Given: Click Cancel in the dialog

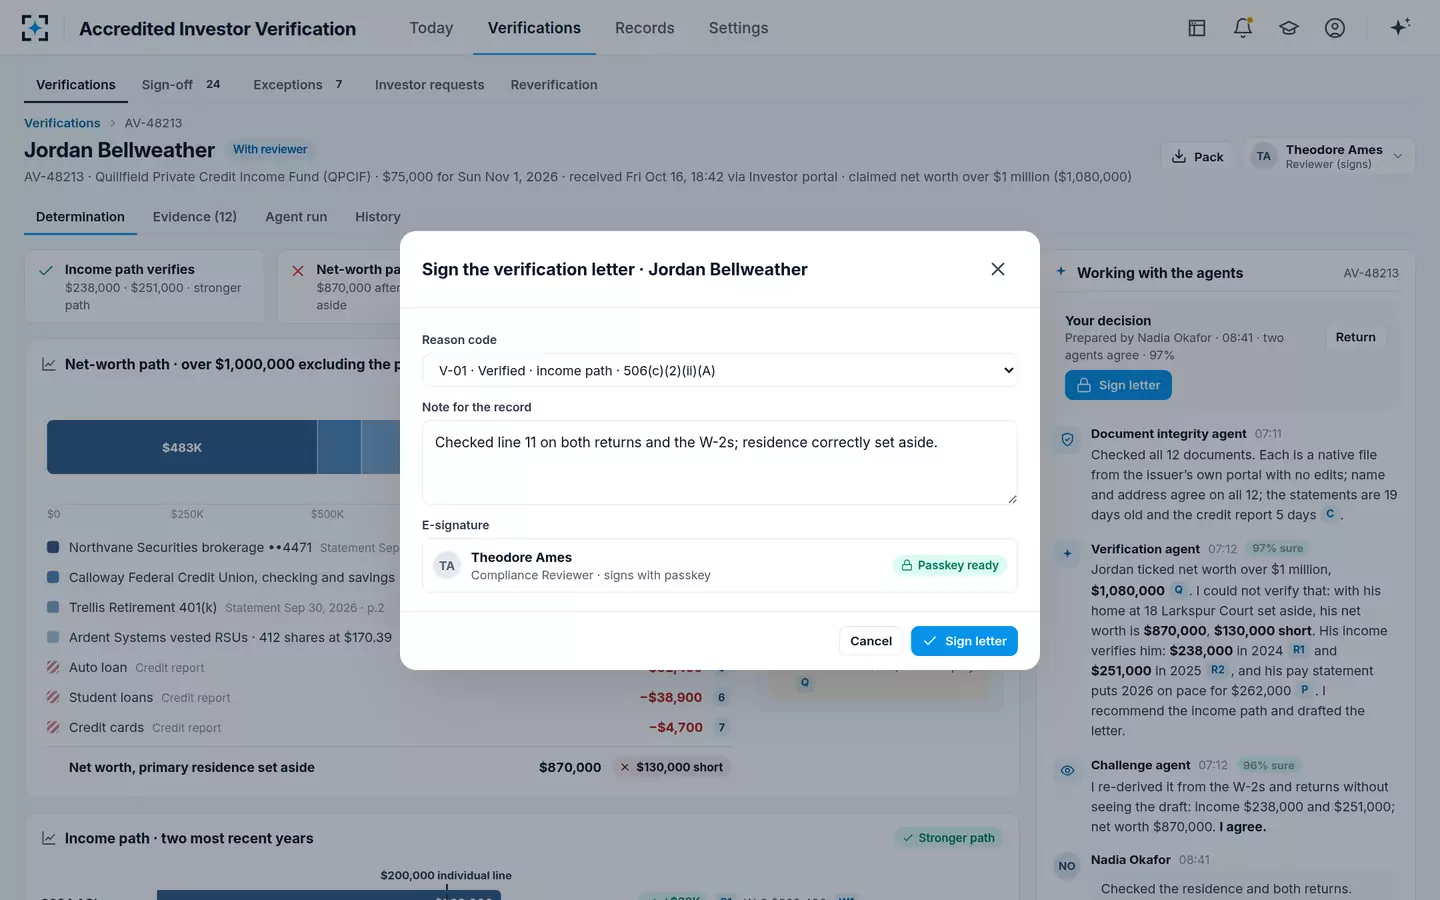Looking at the screenshot, I should (x=871, y=641).
